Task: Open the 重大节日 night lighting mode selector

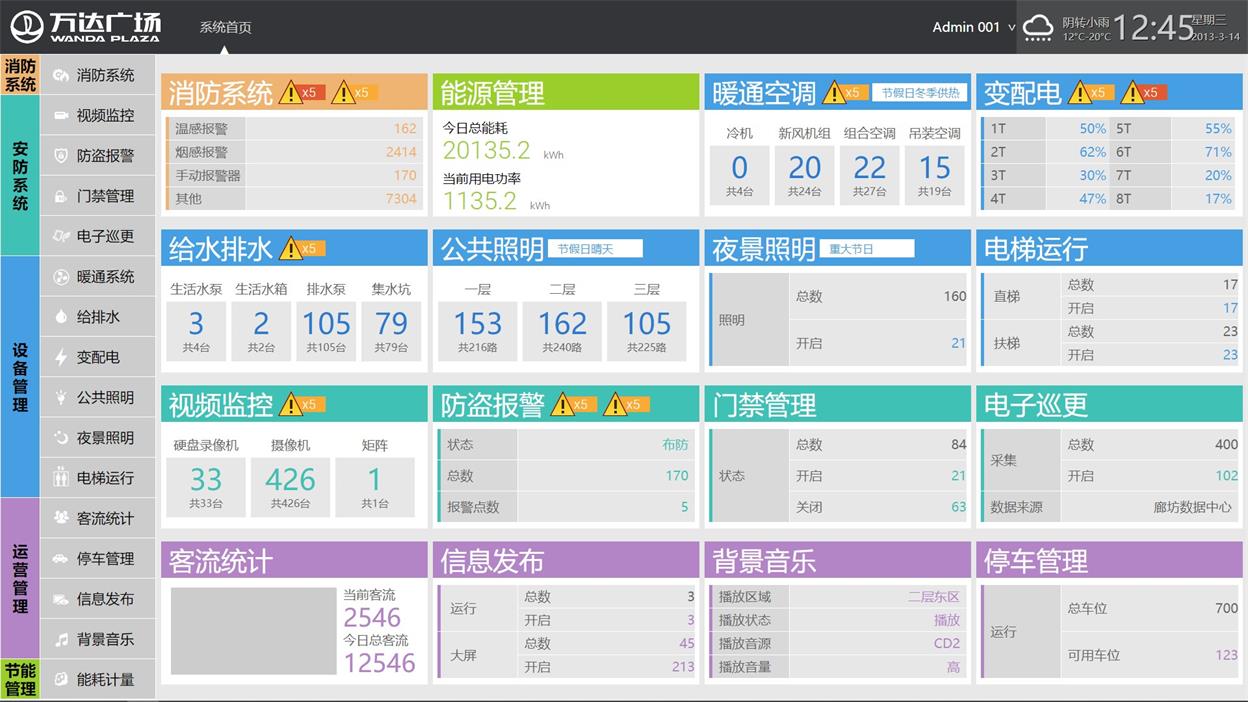Action: point(866,249)
